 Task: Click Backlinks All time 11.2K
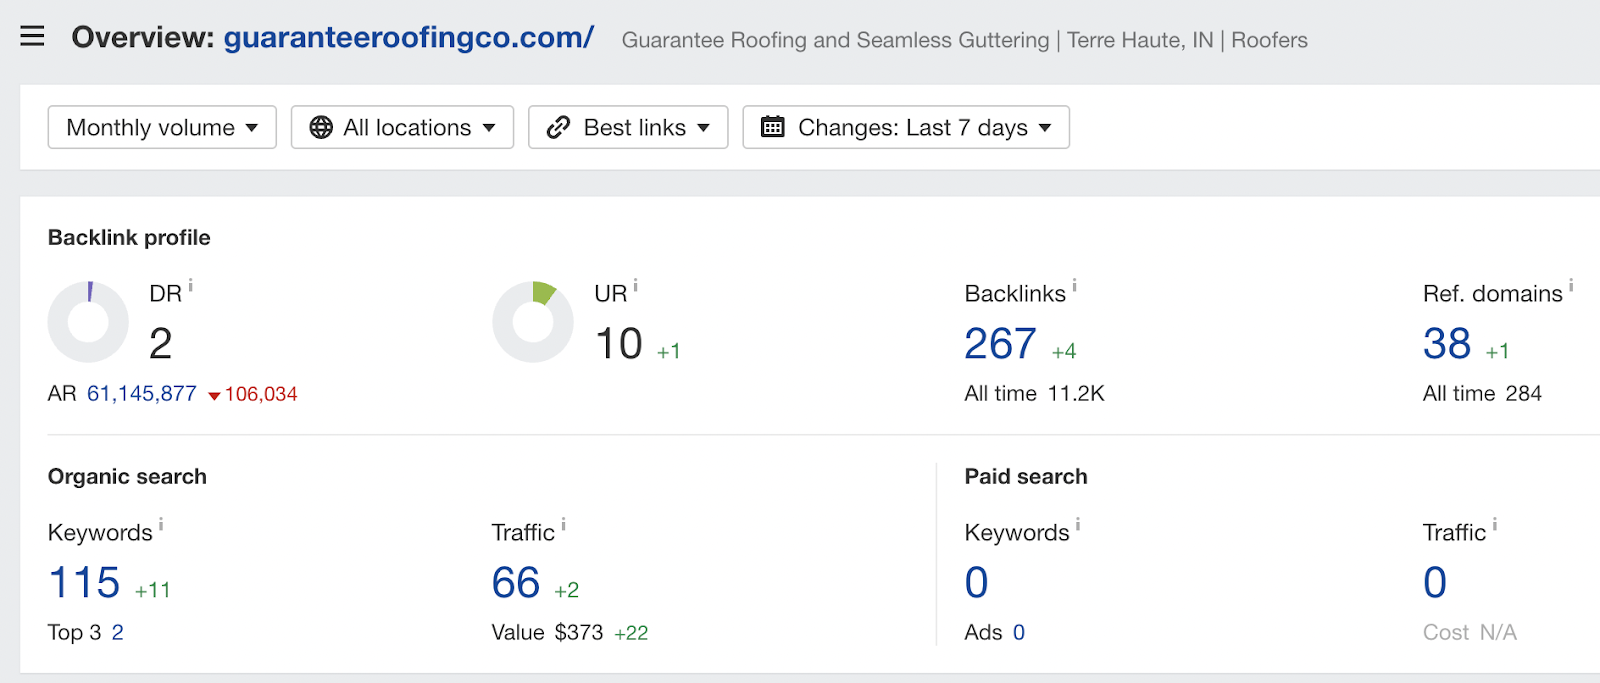click(1034, 394)
